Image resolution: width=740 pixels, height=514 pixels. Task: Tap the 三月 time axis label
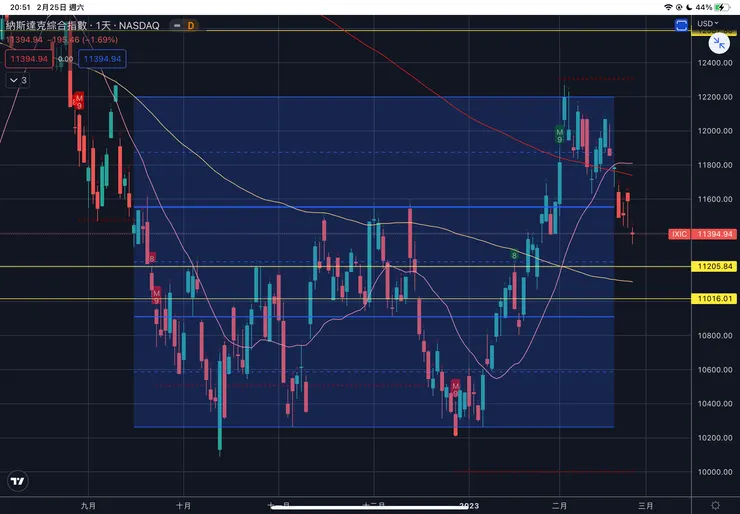tap(645, 506)
